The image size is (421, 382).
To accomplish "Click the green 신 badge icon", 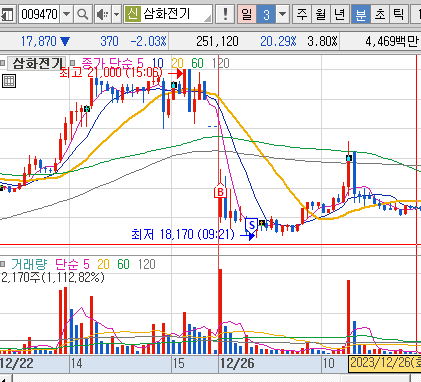I will tap(133, 14).
